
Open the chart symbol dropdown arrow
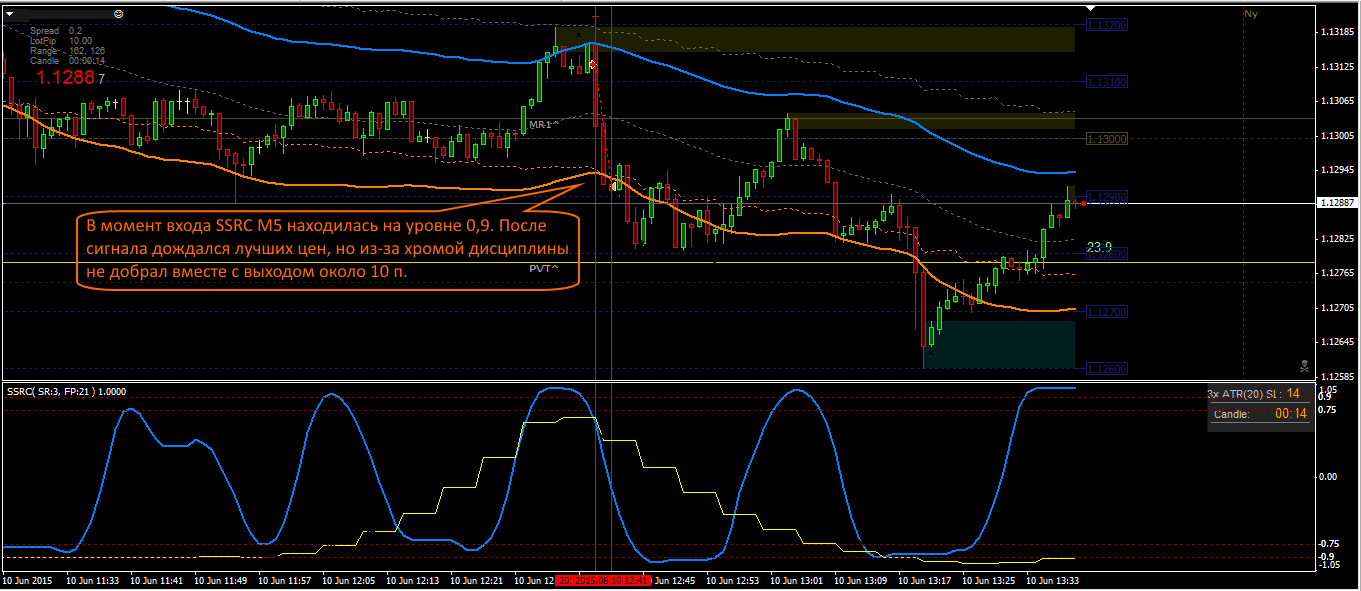pyautogui.click(x=10, y=14)
